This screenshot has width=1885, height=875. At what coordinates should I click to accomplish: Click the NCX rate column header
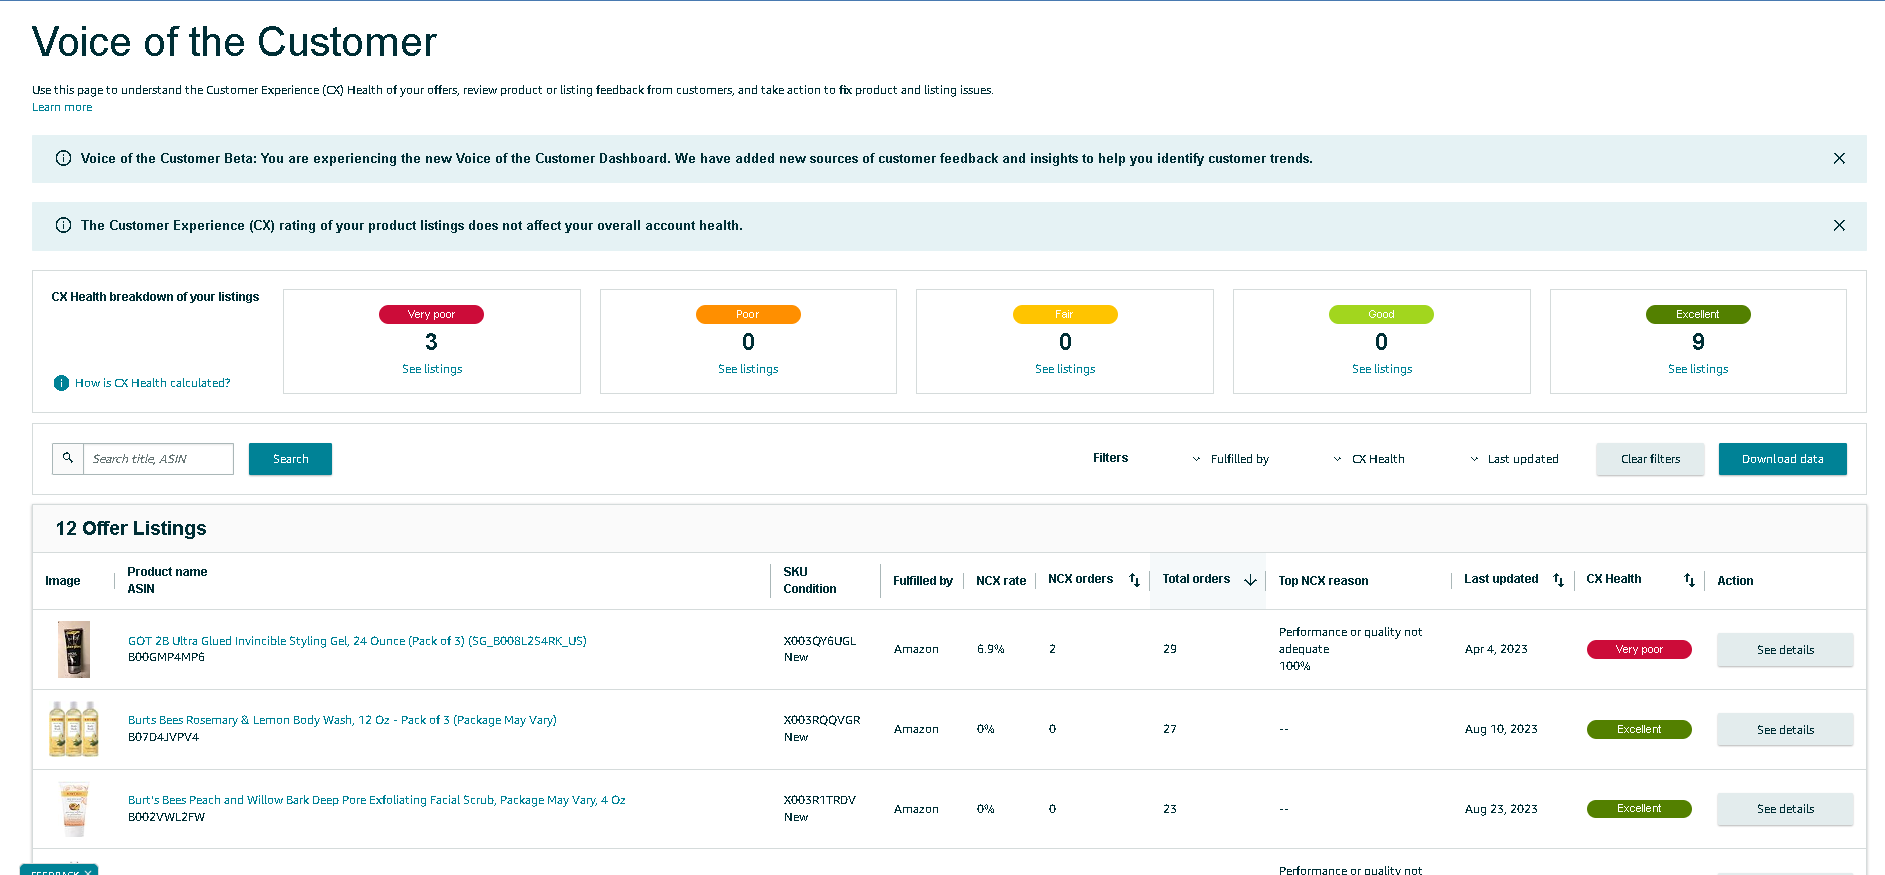[x=1001, y=581]
